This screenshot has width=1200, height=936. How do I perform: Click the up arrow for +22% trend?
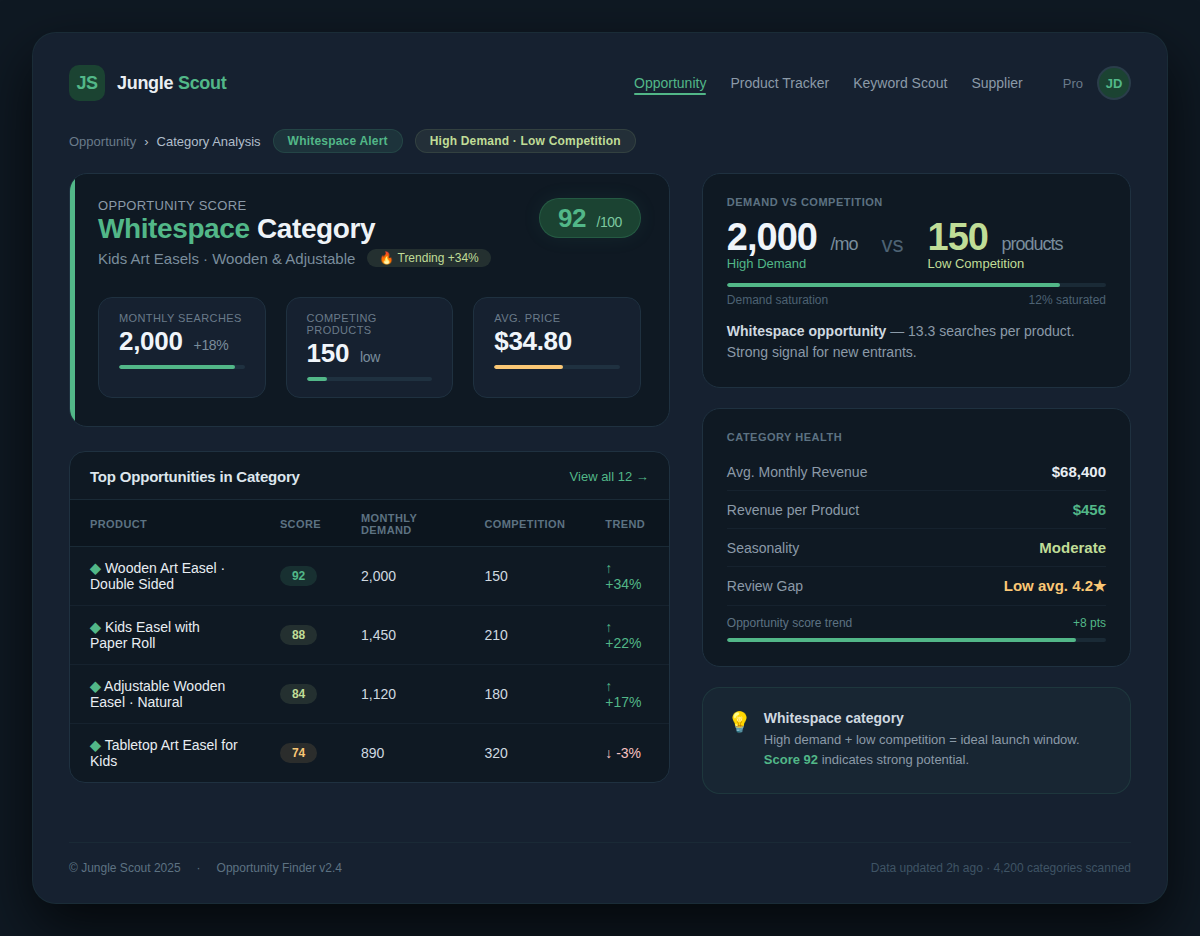(x=608, y=627)
